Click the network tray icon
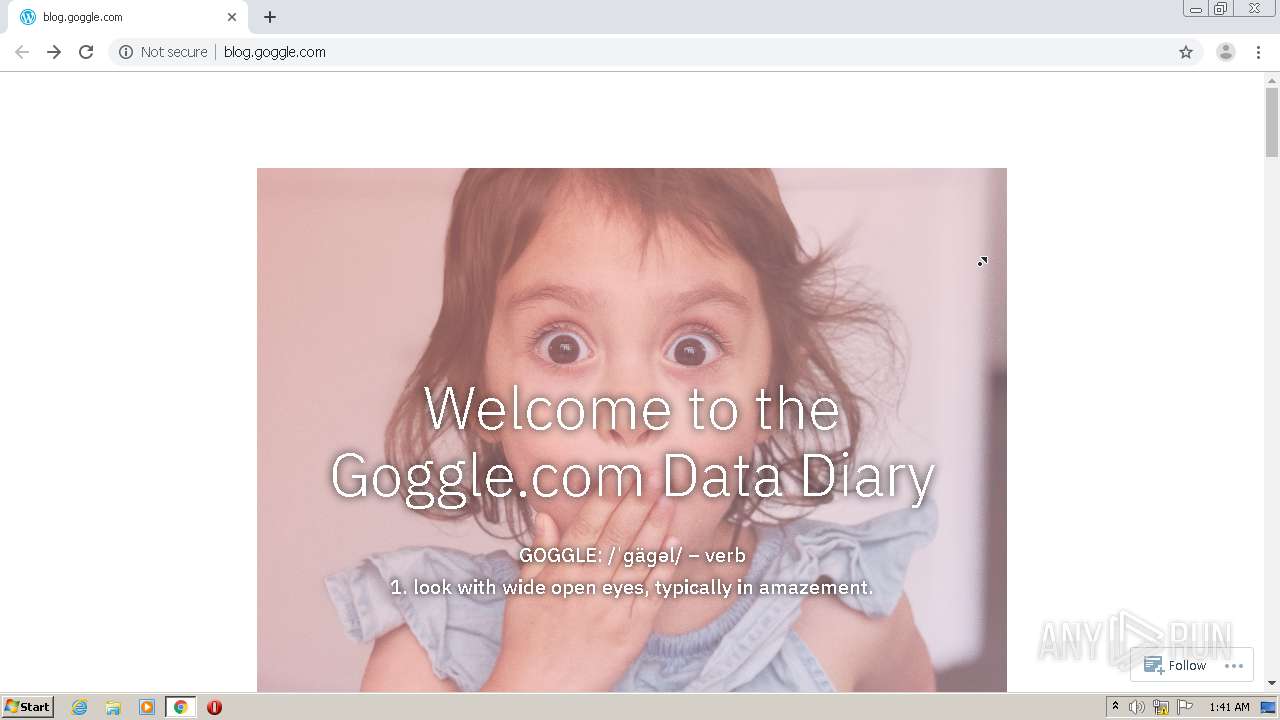The height and width of the screenshot is (720, 1280). pos(1161,707)
